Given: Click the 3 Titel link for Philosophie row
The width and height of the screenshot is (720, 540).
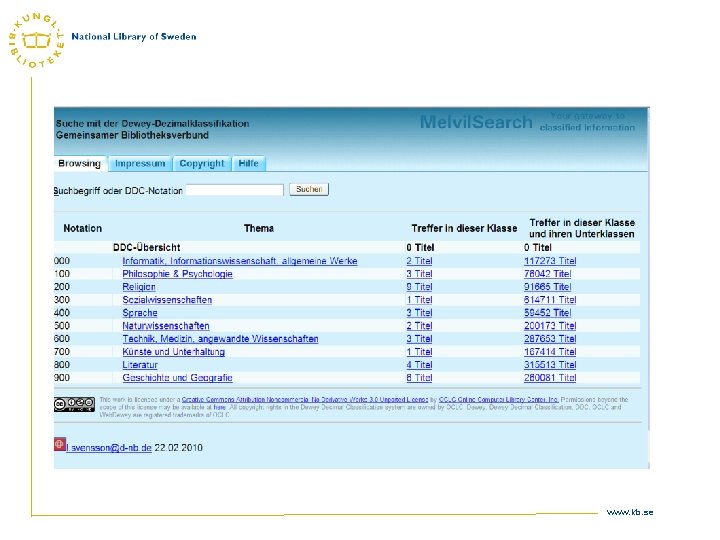Looking at the screenshot, I should (x=419, y=274).
